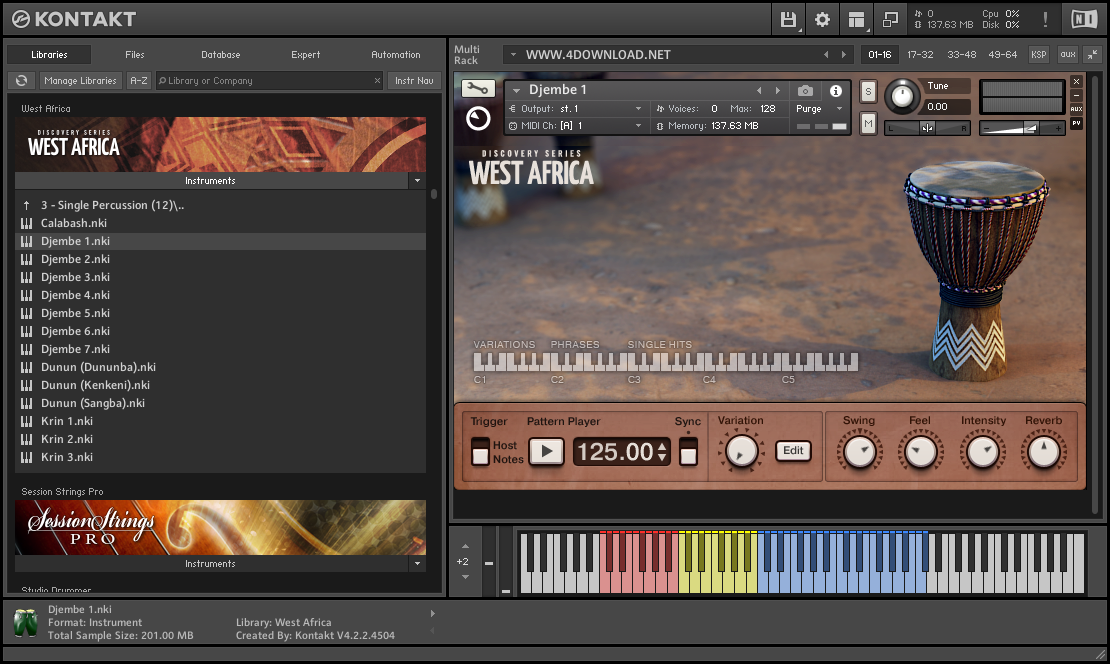1110x664 pixels.
Task: Click the Manage Libraries button
Action: point(80,81)
